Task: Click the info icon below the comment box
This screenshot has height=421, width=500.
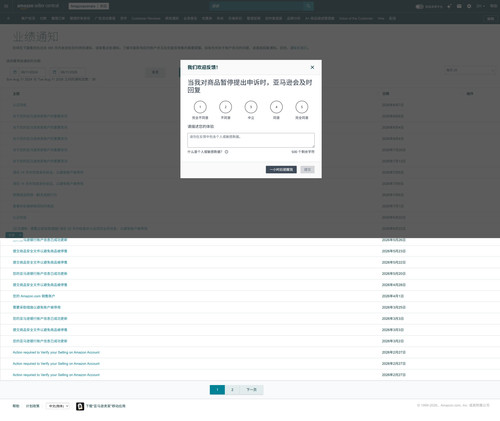Action: (227, 152)
